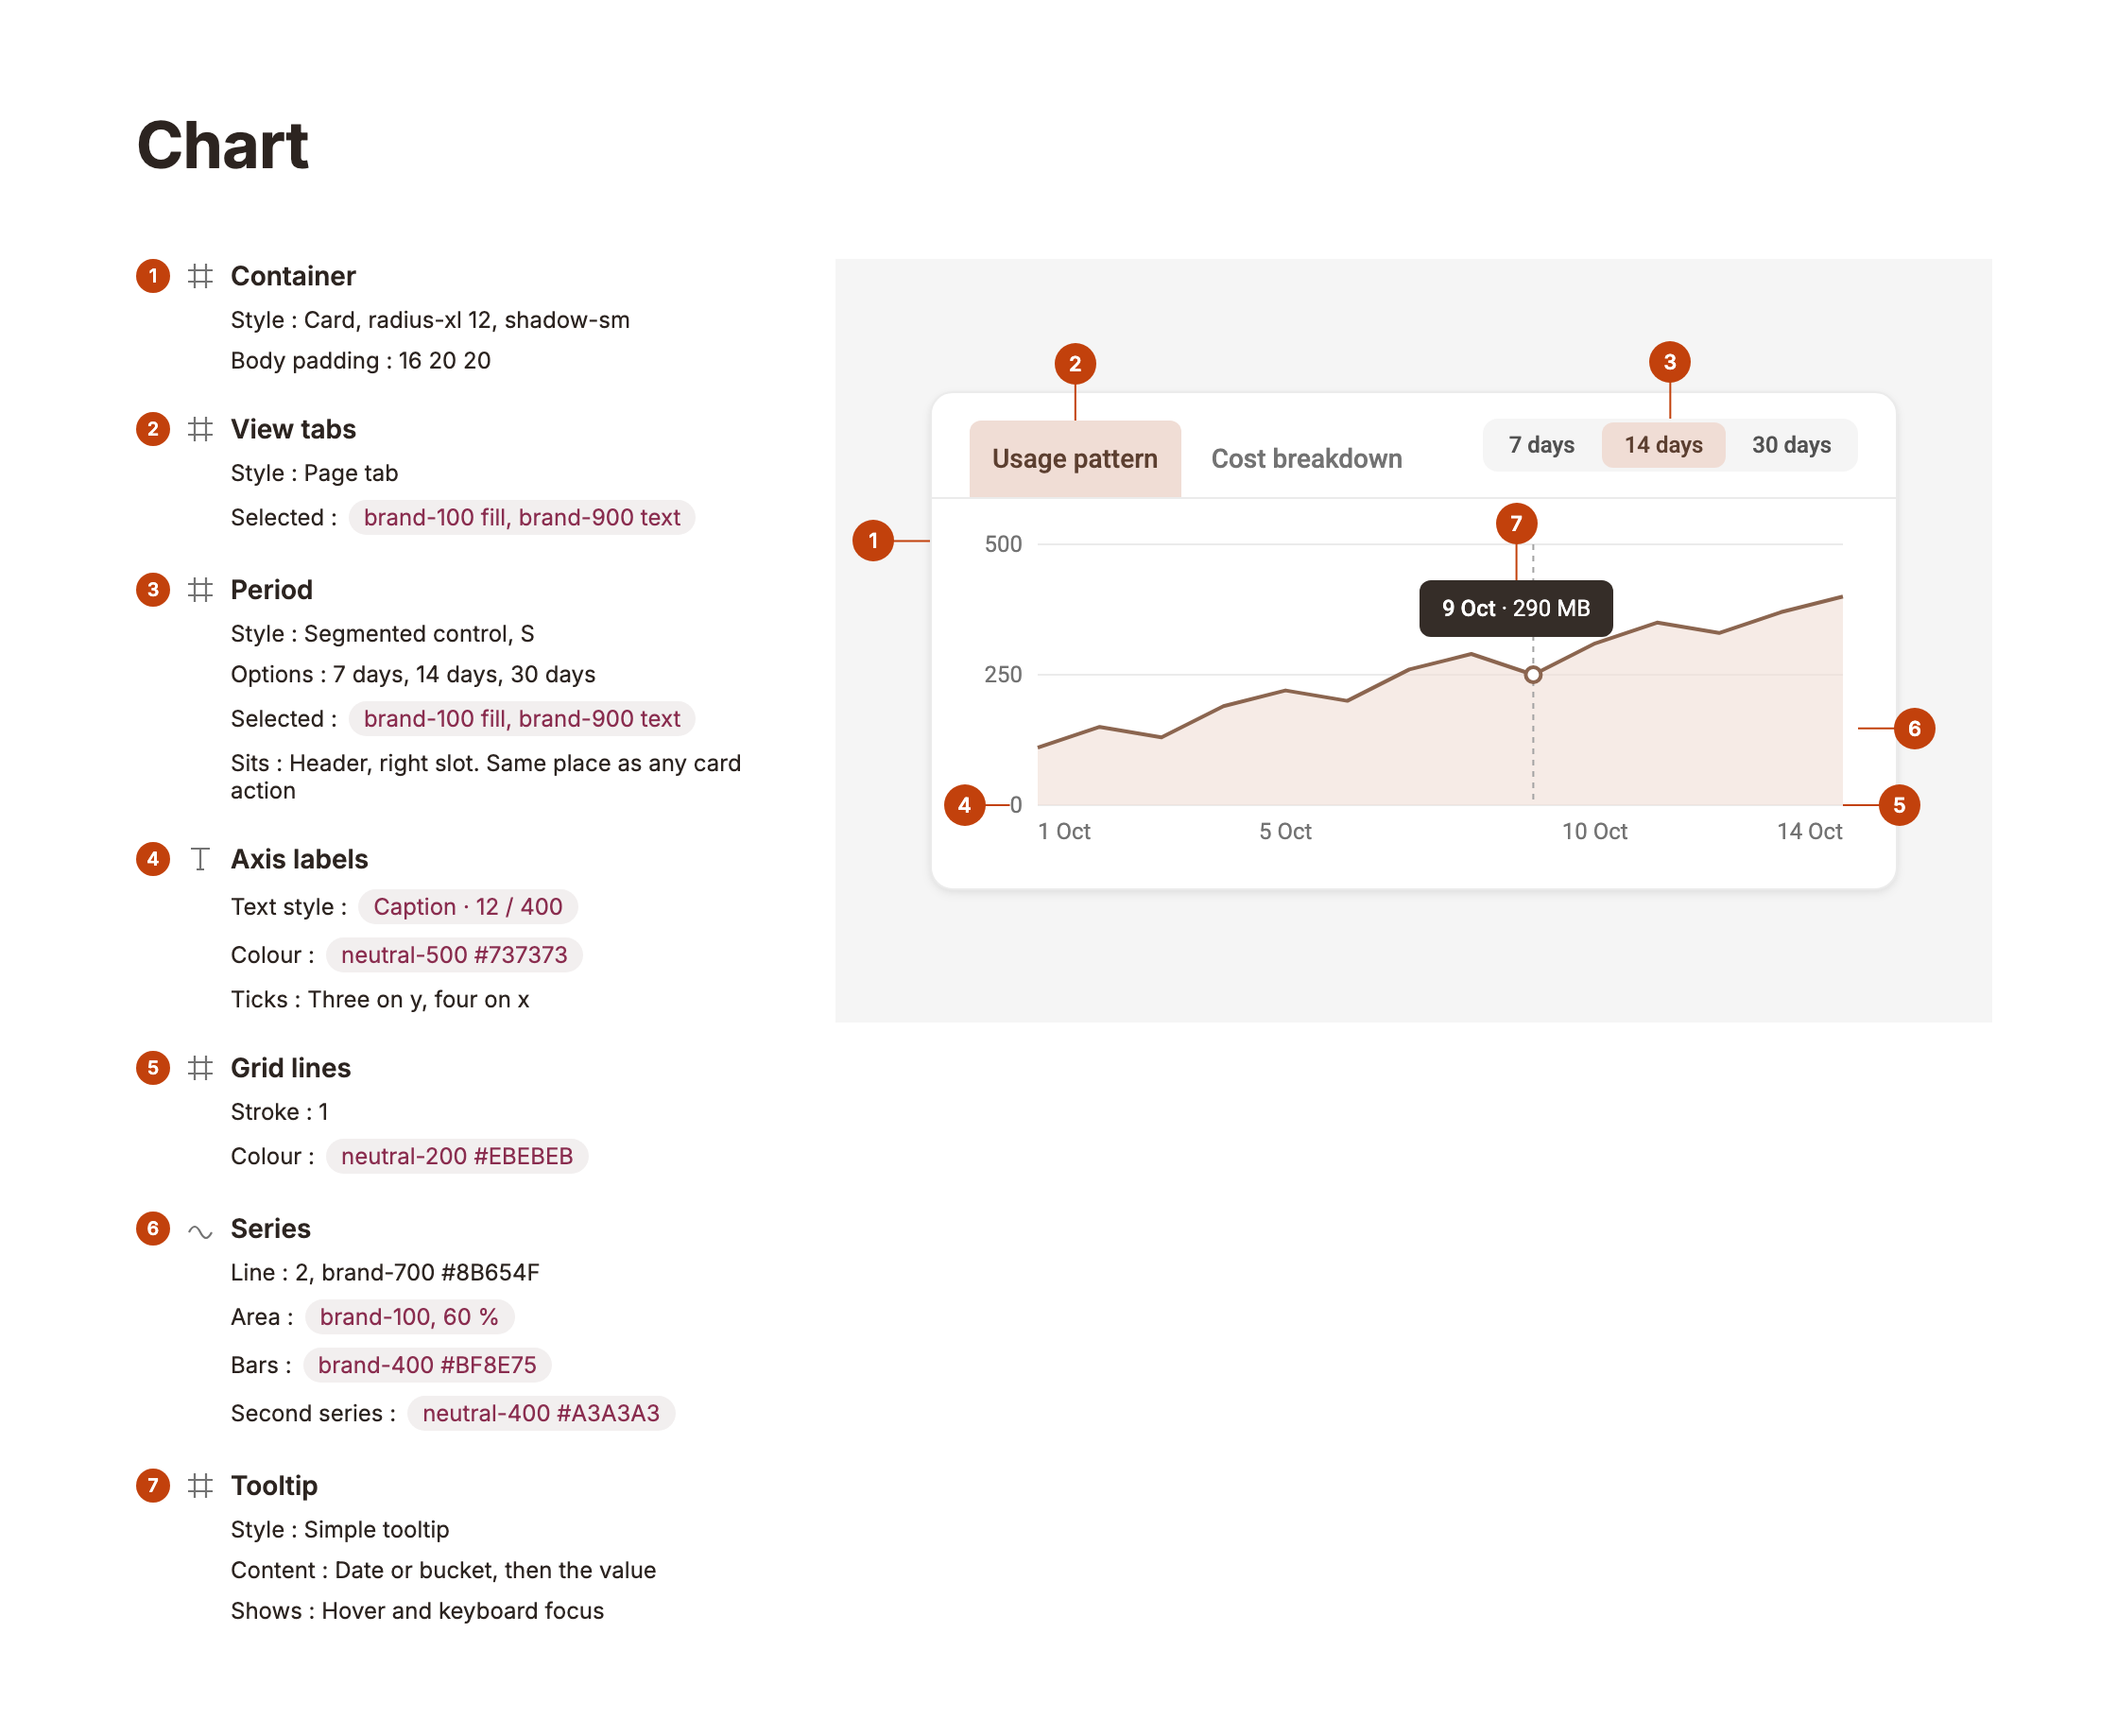Choose the 7 days period
Screen dimensions: 2117x1736
pos(1541,444)
